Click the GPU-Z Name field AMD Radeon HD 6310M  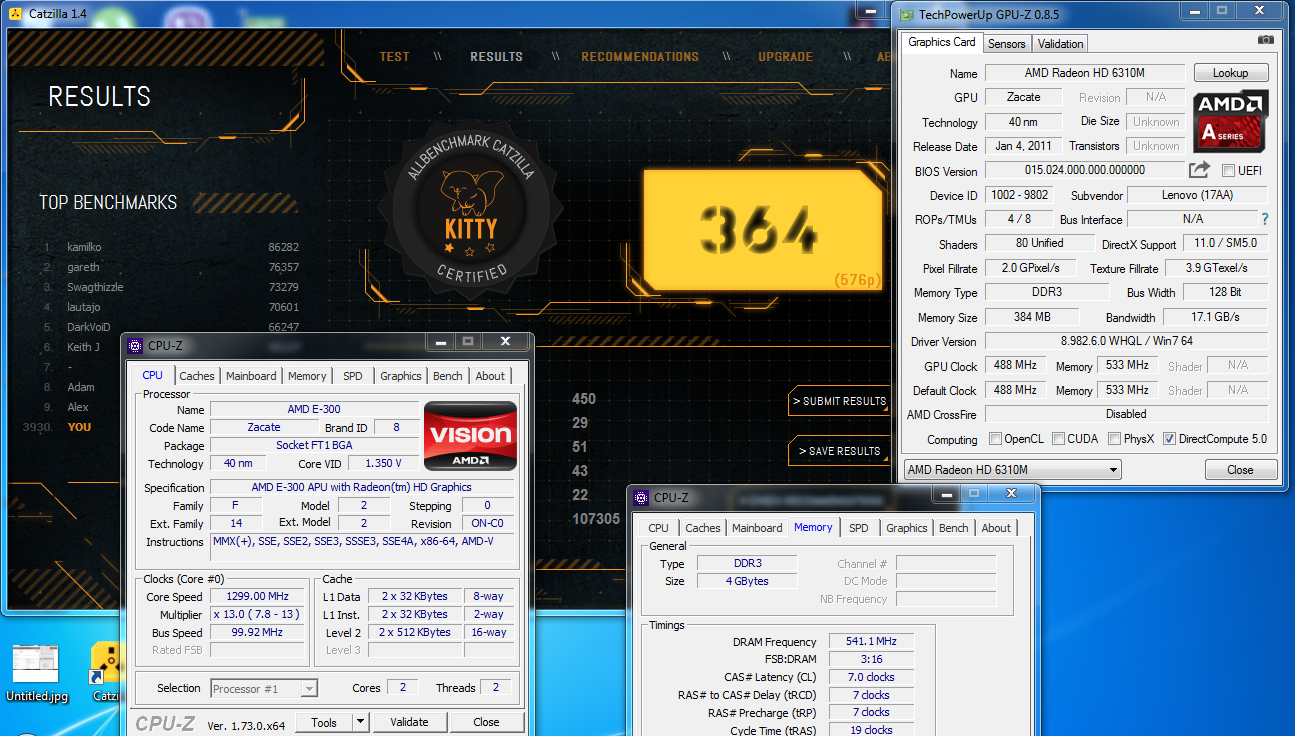coord(1086,73)
